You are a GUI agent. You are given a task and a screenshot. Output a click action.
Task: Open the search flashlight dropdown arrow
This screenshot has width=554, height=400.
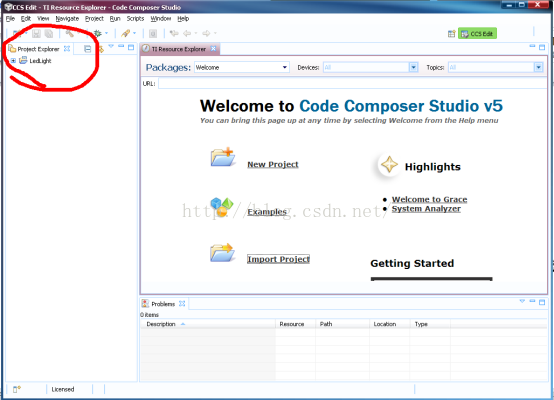[x=134, y=34]
